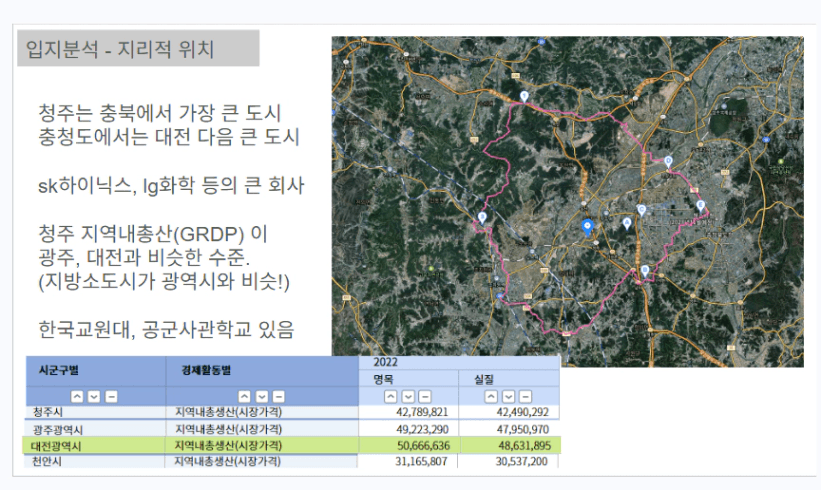The width and height of the screenshot is (821, 490).
Task: Select the 입지분석 - 지리적 위치 title box
Action: click(137, 48)
